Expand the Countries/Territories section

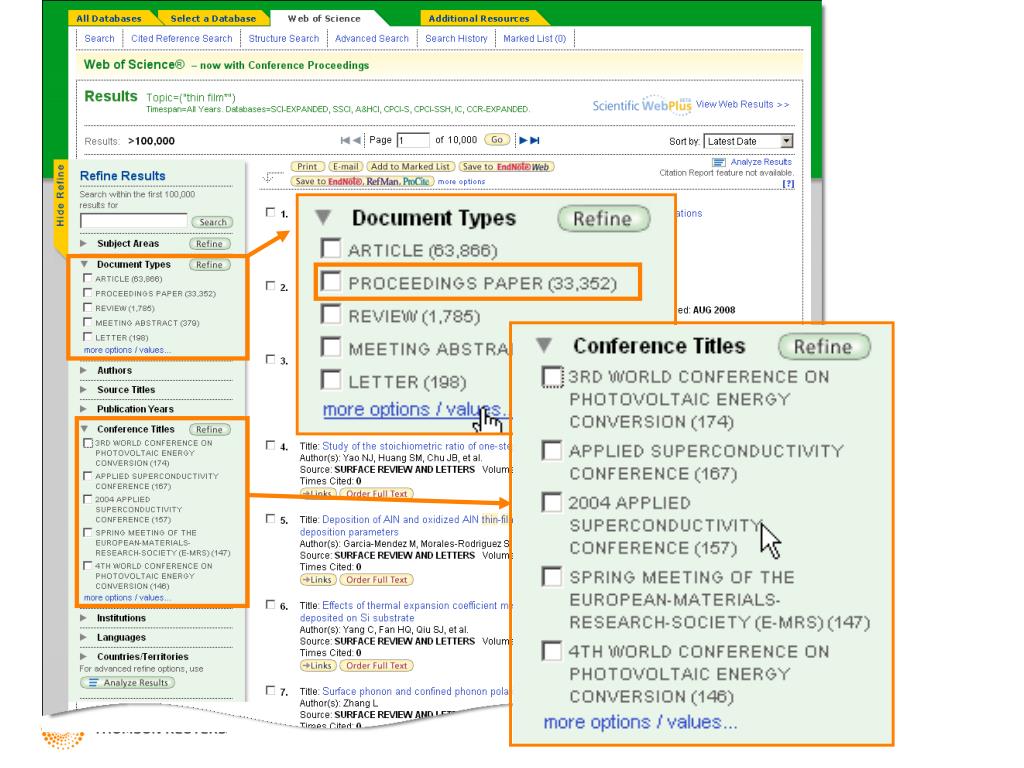tap(84, 656)
